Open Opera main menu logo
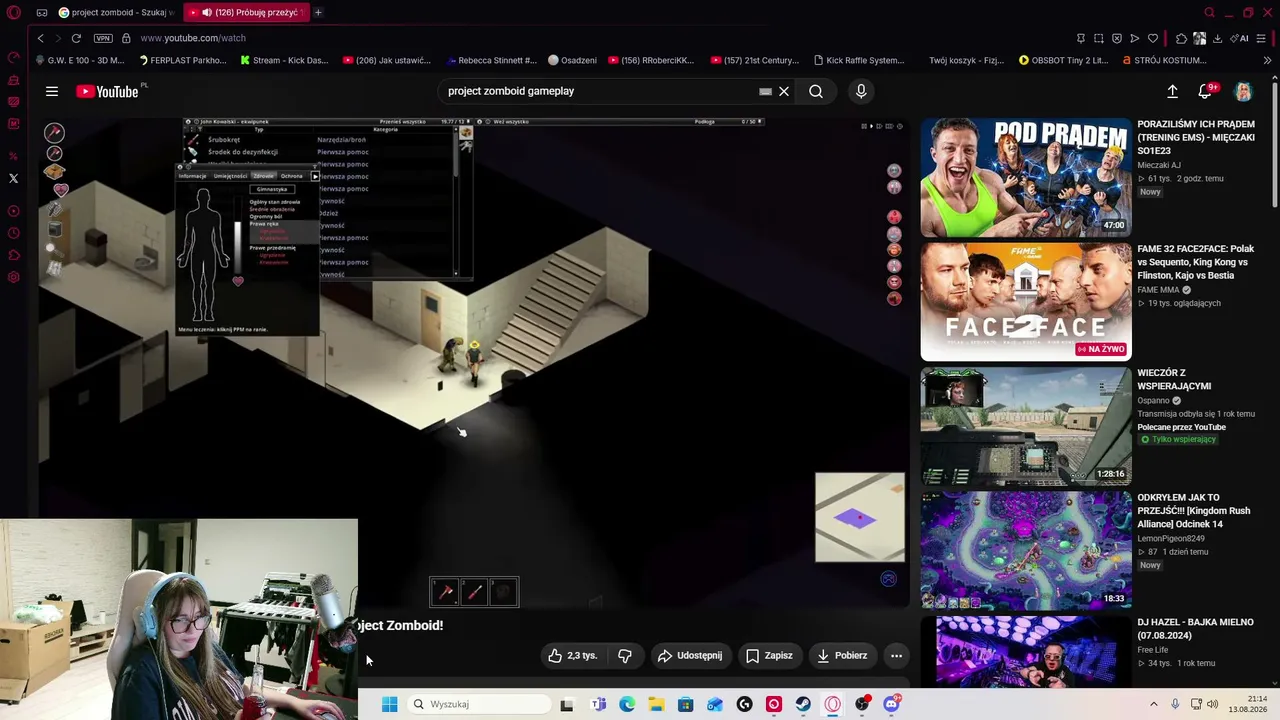The width and height of the screenshot is (1280, 720). click(14, 12)
